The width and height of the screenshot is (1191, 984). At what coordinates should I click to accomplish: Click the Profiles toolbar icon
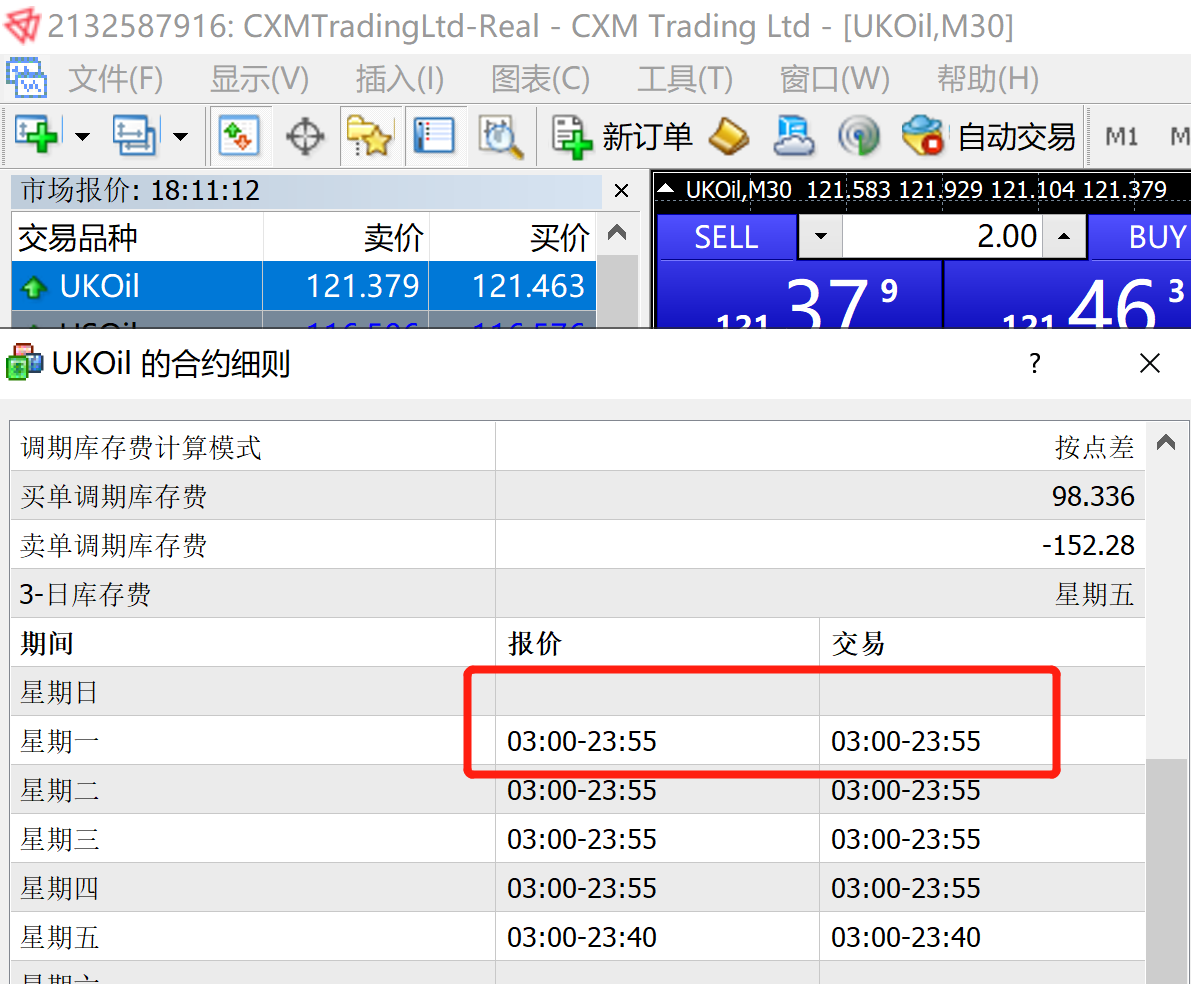click(136, 136)
